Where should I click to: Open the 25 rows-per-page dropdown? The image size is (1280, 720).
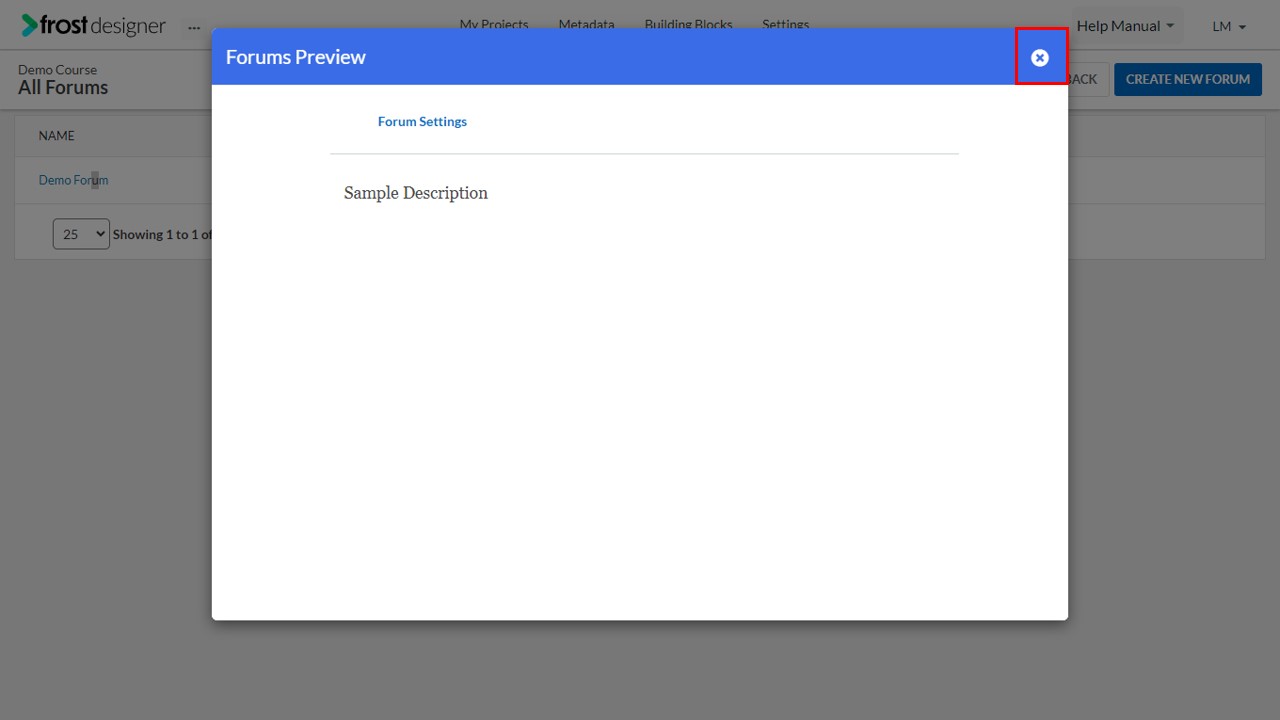pyautogui.click(x=81, y=234)
